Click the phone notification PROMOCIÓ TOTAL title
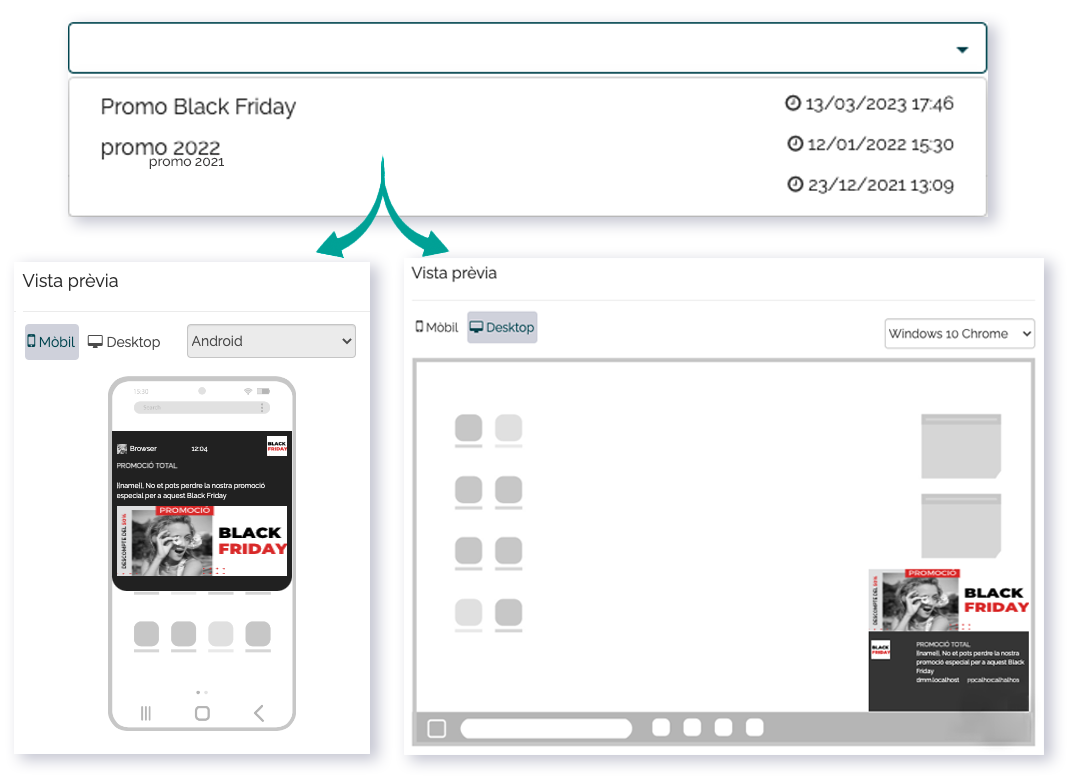 point(147,465)
